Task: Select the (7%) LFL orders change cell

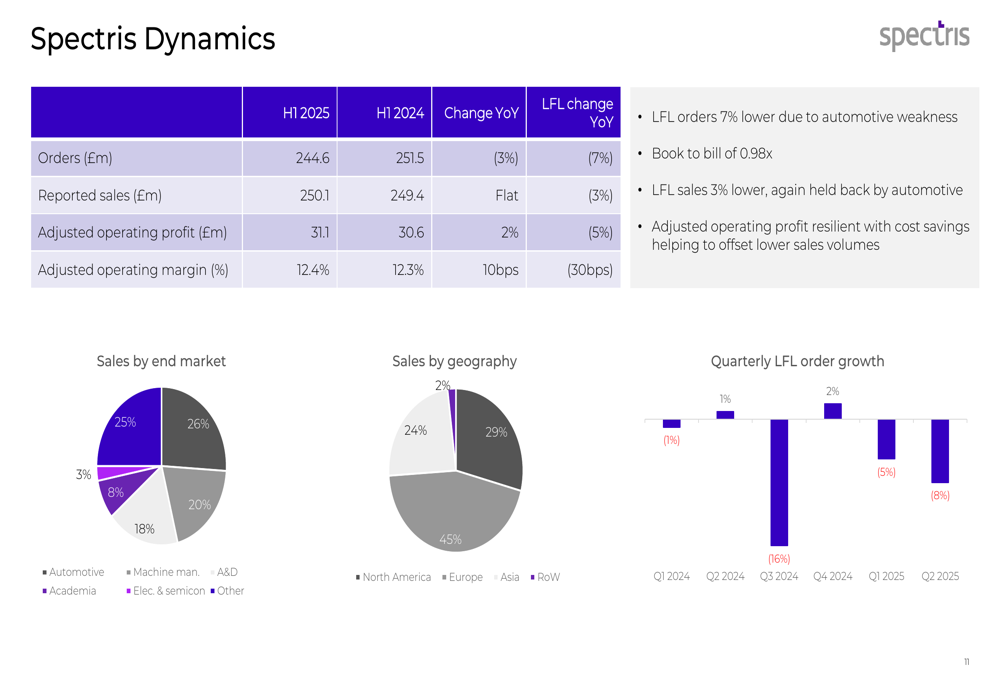Action: 600,158
